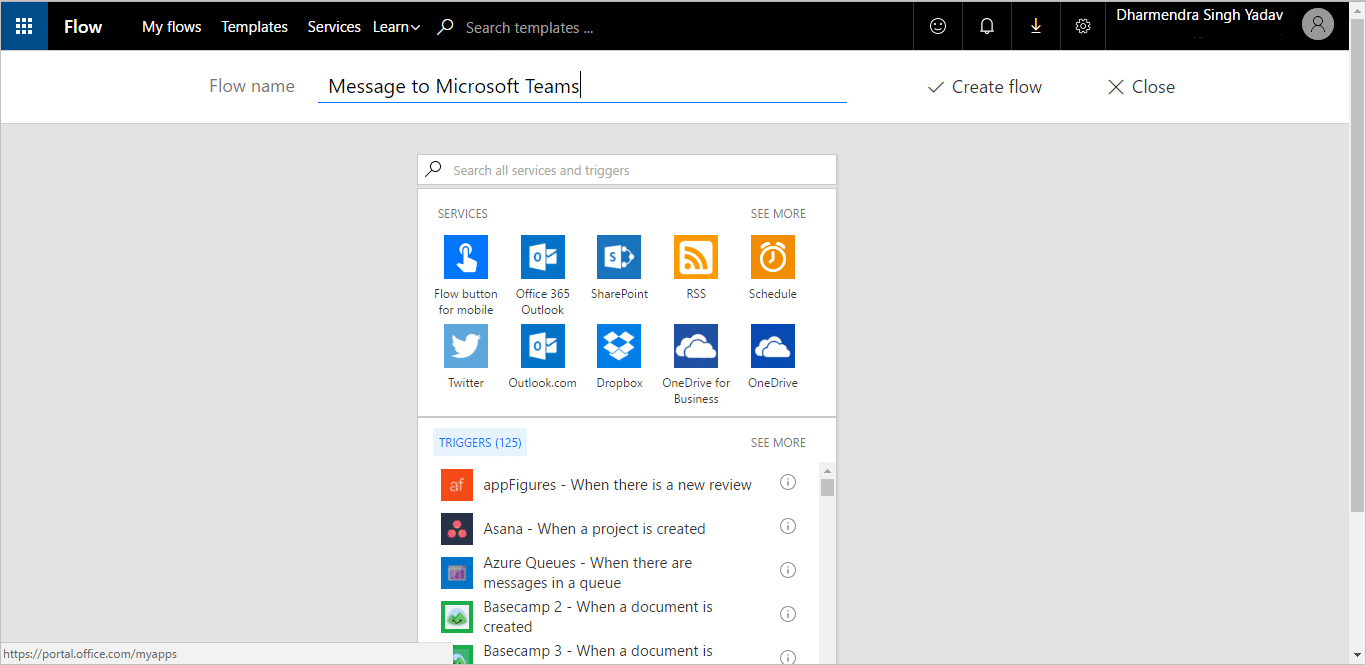This screenshot has height=665, width=1366.
Task: Select the Schedule service icon
Action: 773,257
